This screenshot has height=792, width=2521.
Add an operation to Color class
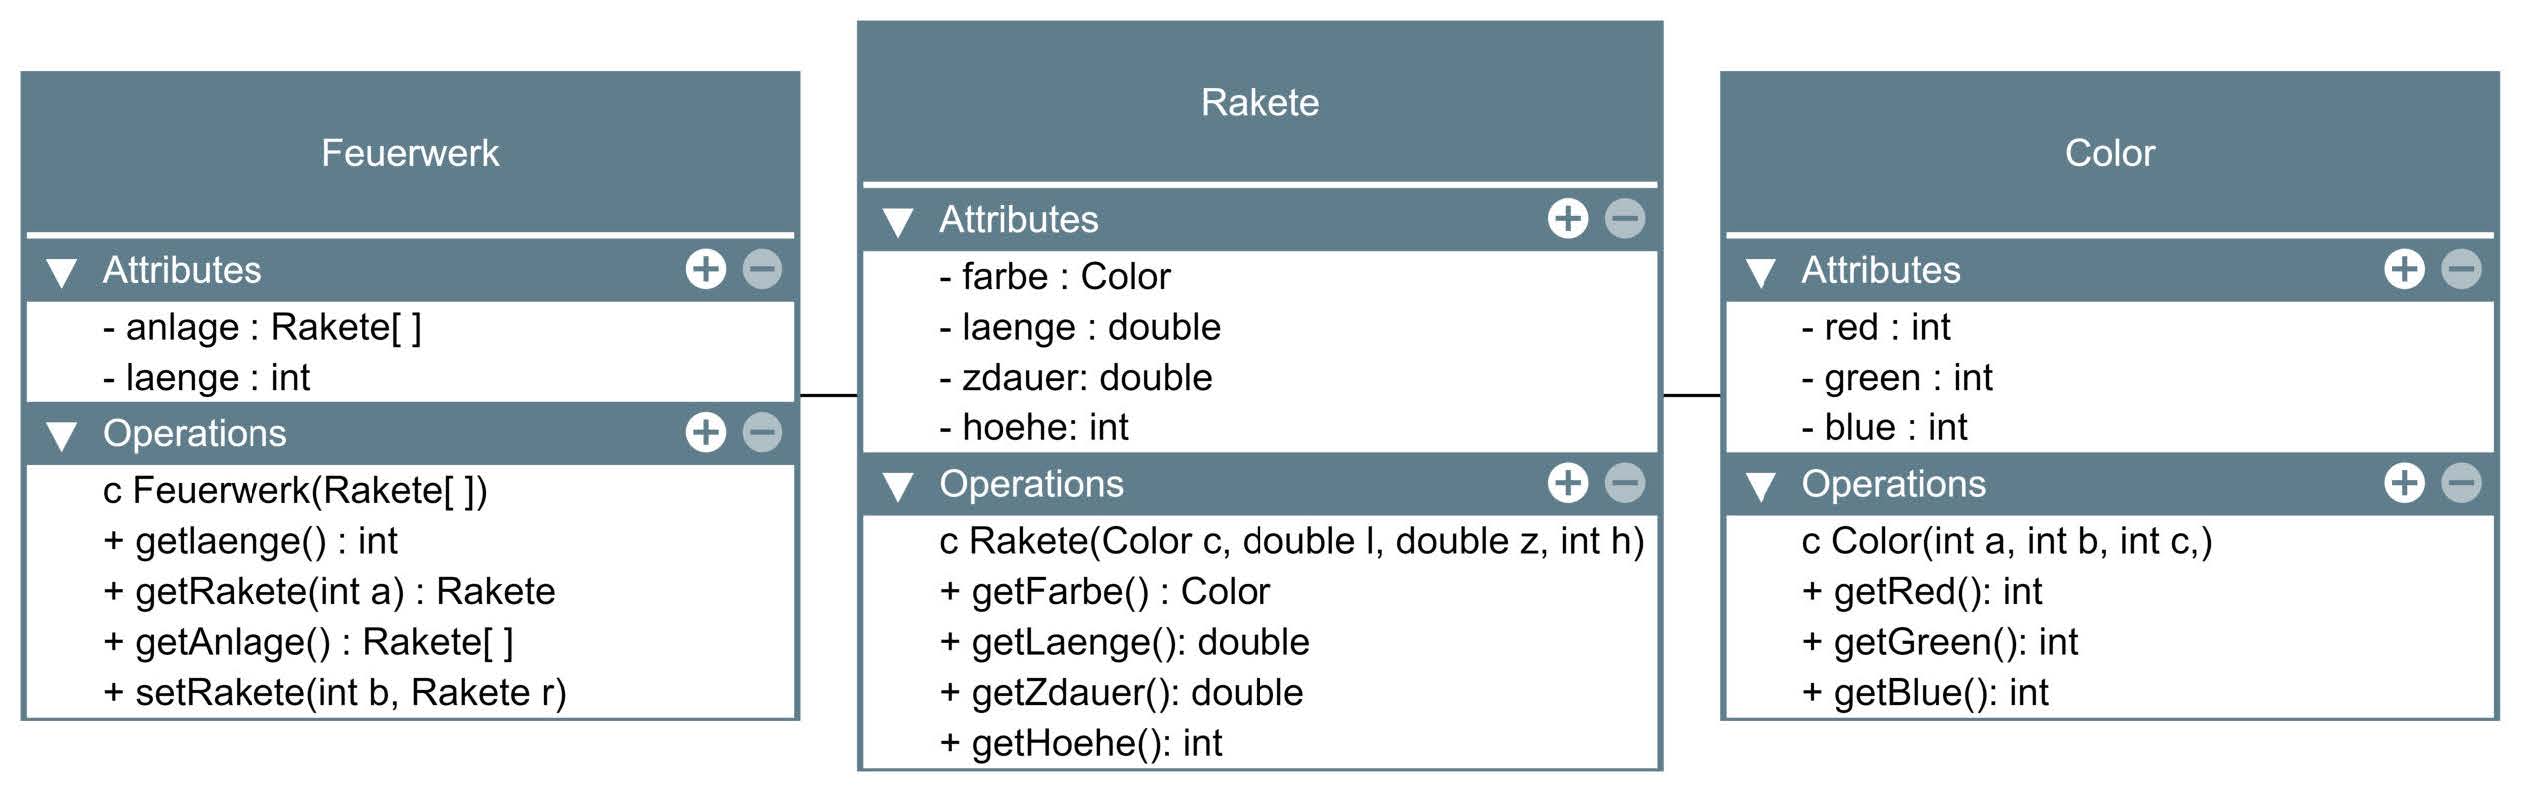point(2404,483)
